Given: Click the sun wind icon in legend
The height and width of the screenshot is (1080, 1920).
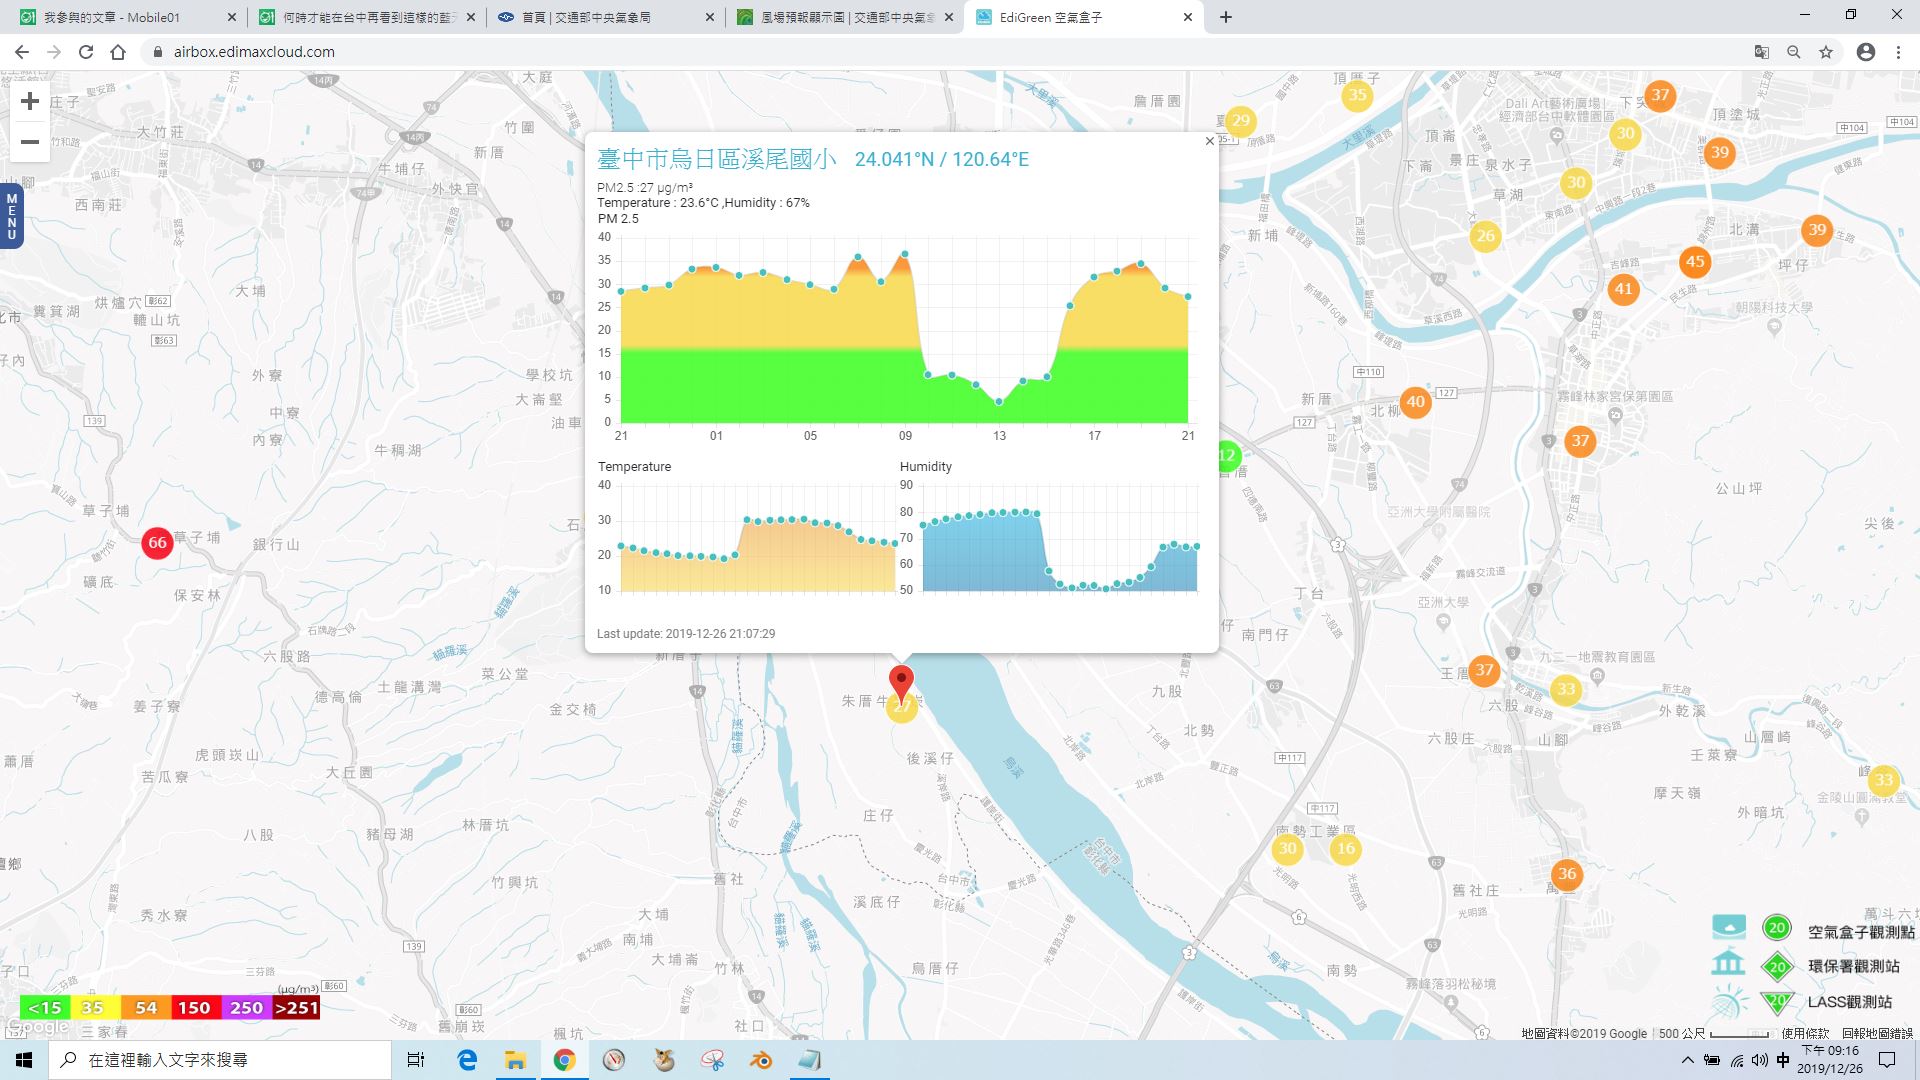Looking at the screenshot, I should (x=1728, y=1001).
